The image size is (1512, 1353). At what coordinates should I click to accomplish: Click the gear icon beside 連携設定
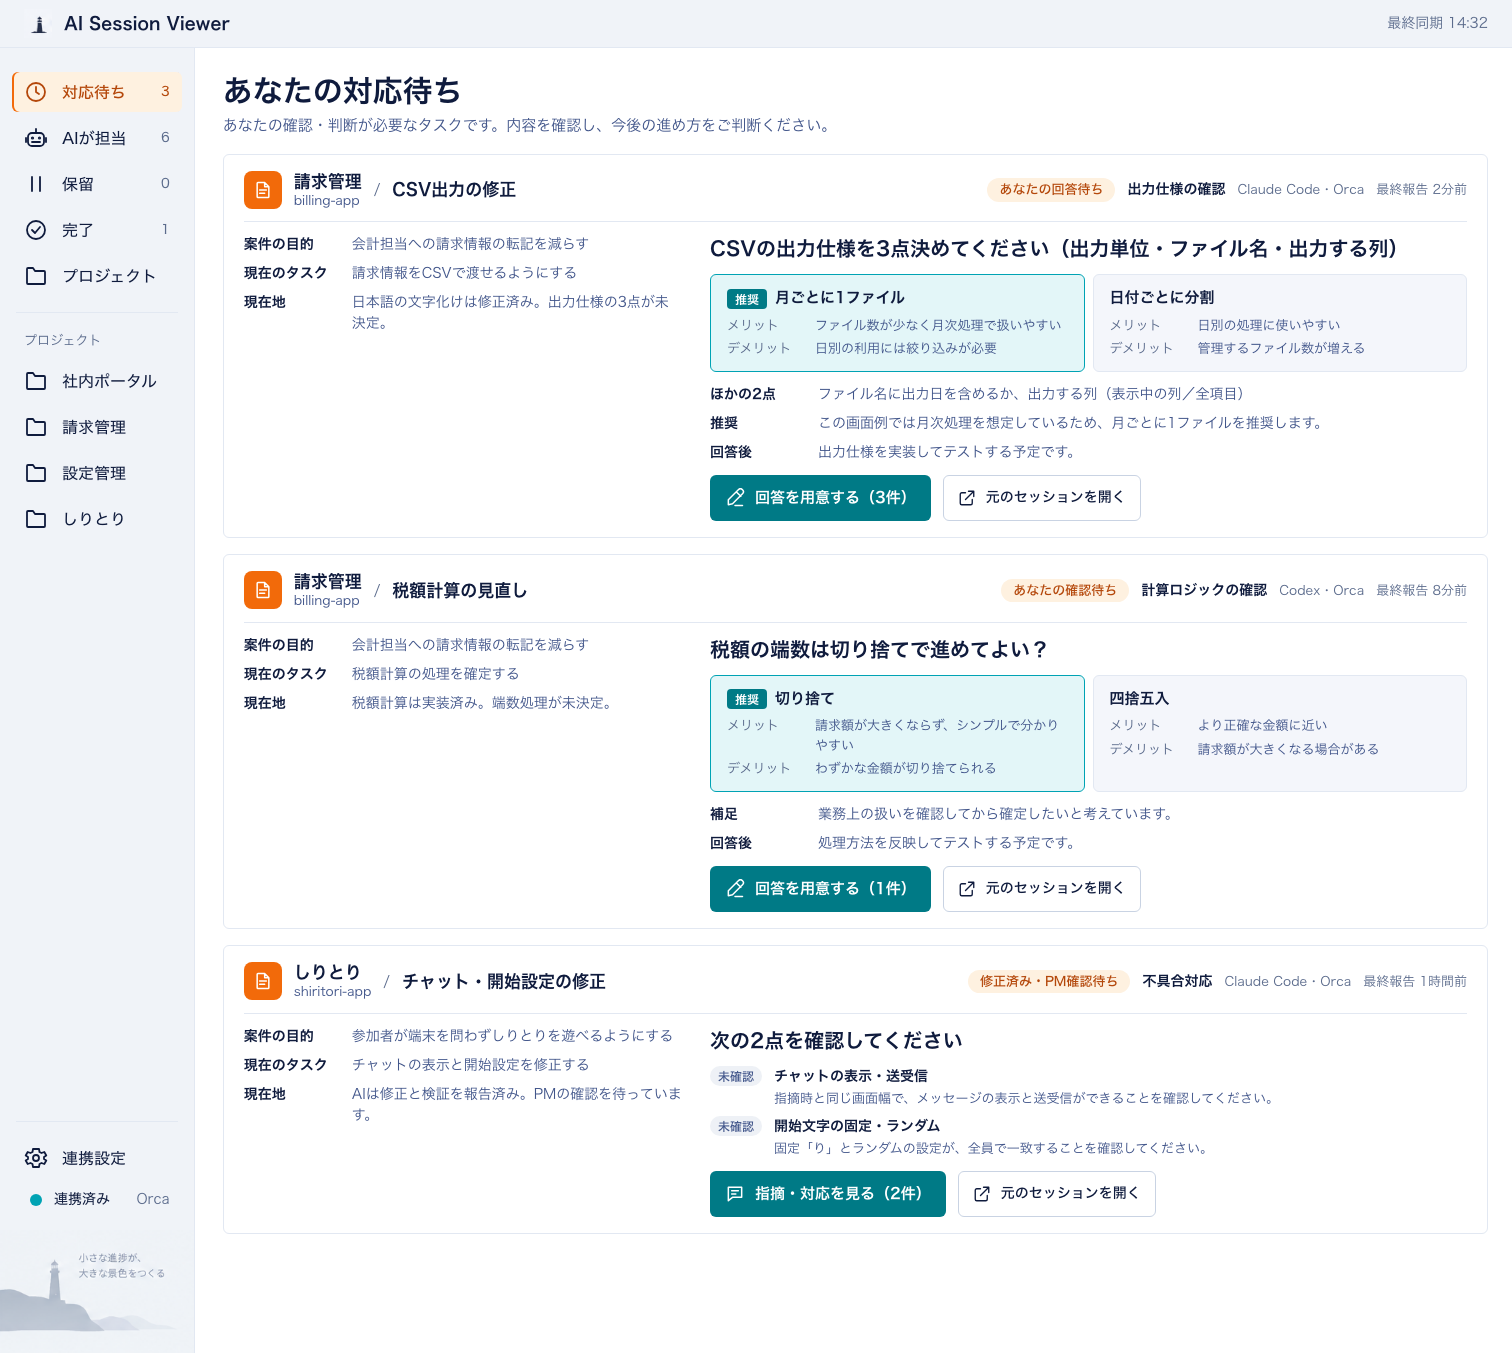36,1158
